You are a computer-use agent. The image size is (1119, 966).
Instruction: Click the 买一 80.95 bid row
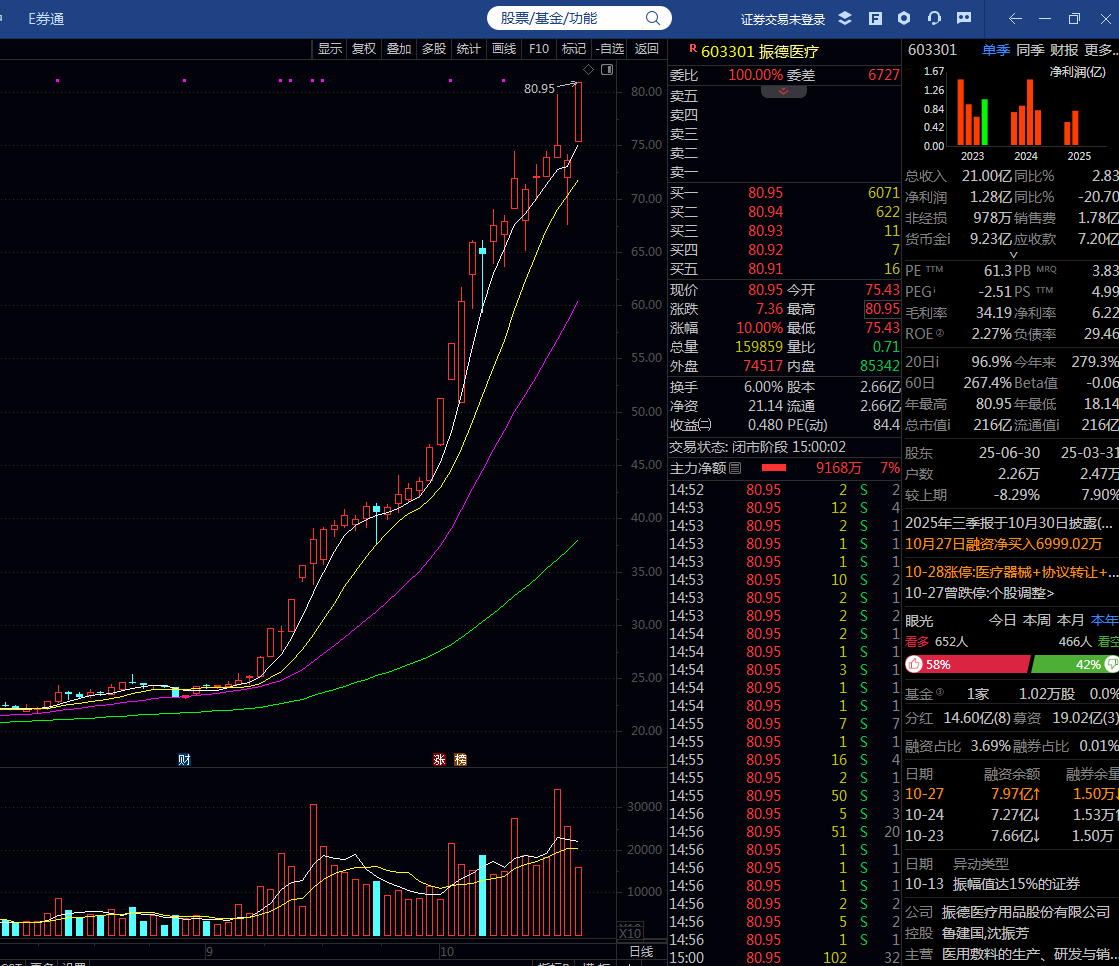pos(784,193)
